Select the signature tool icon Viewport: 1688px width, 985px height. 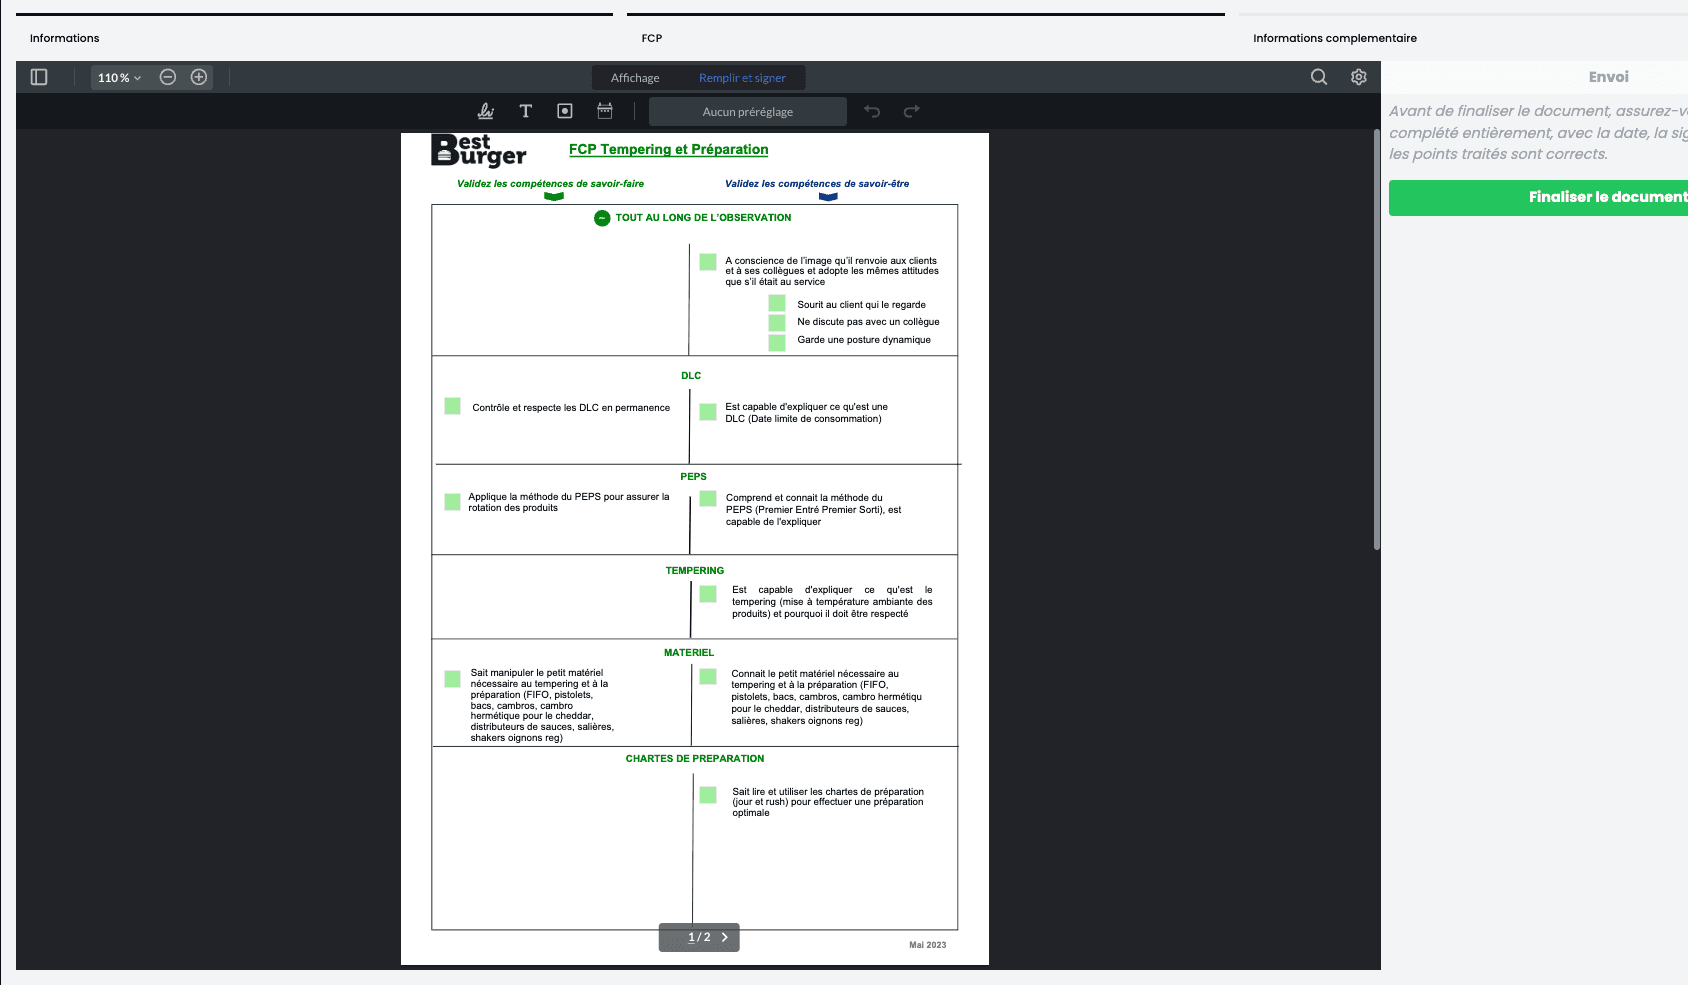tap(486, 111)
